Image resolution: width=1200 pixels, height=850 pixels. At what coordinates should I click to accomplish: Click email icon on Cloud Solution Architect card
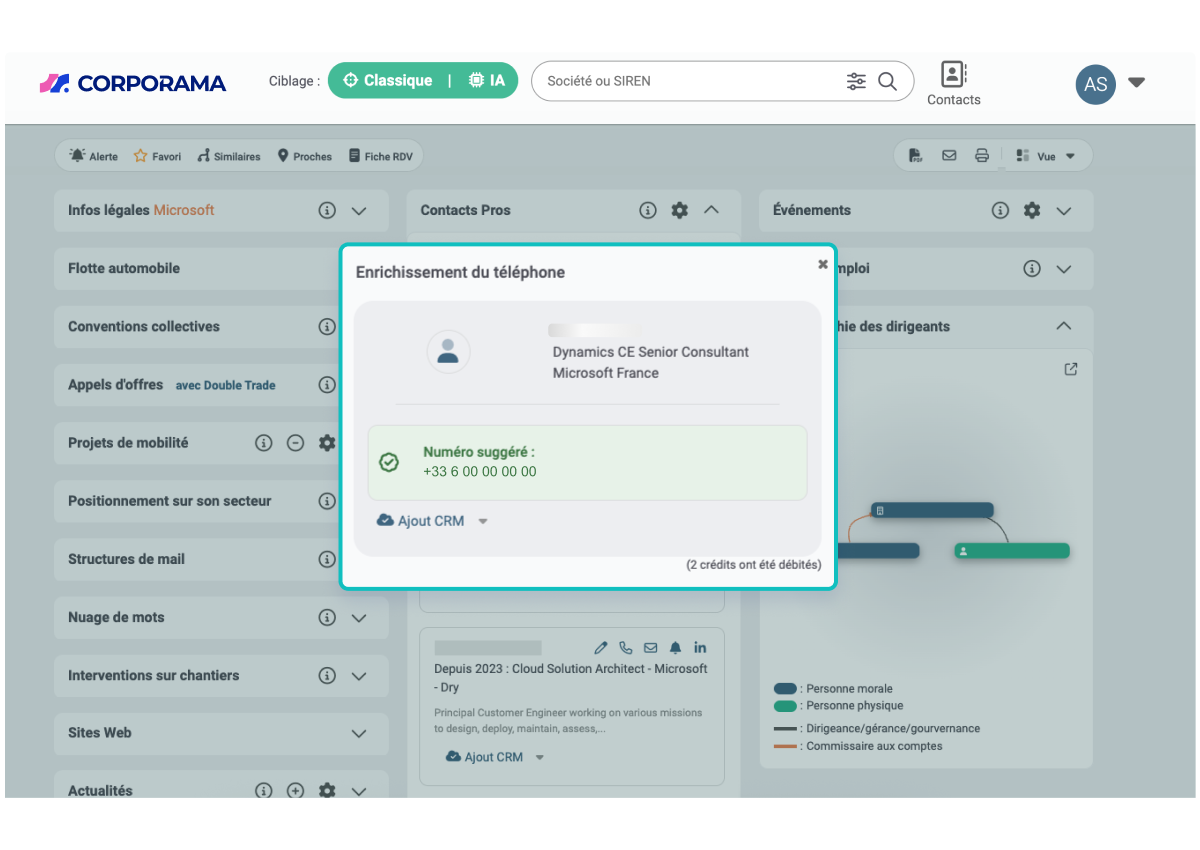[651, 648]
